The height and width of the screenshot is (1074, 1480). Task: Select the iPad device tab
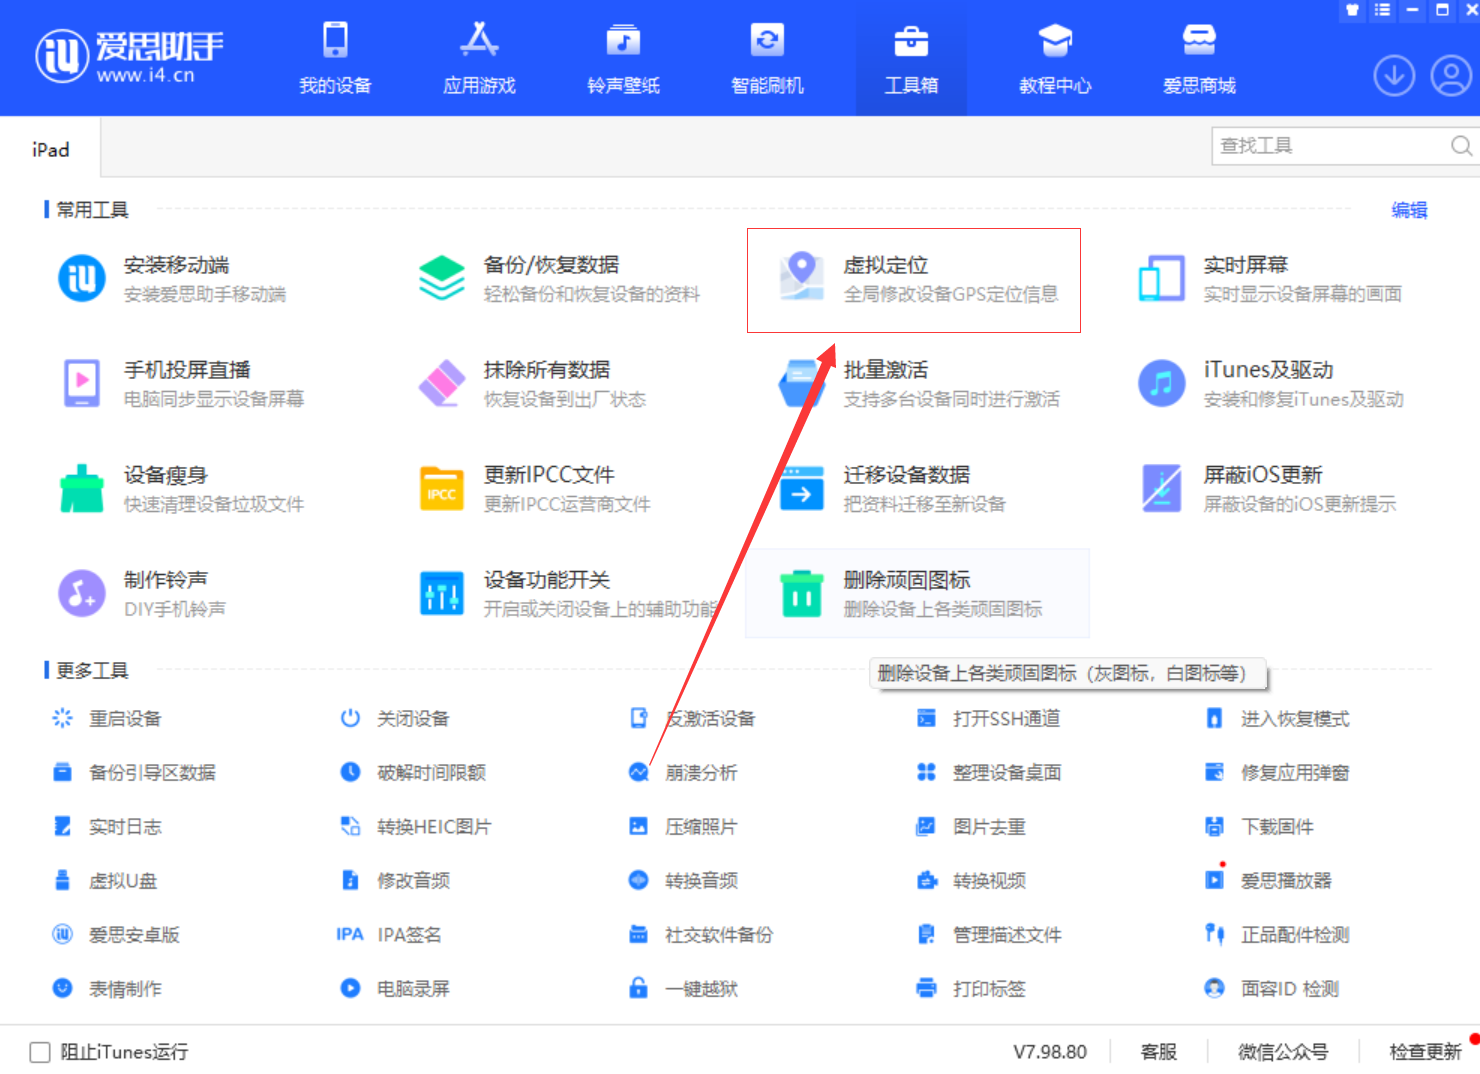click(x=50, y=150)
